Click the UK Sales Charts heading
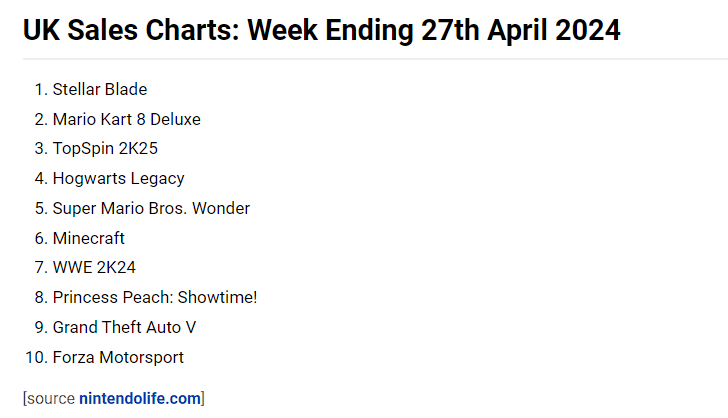 (x=320, y=30)
